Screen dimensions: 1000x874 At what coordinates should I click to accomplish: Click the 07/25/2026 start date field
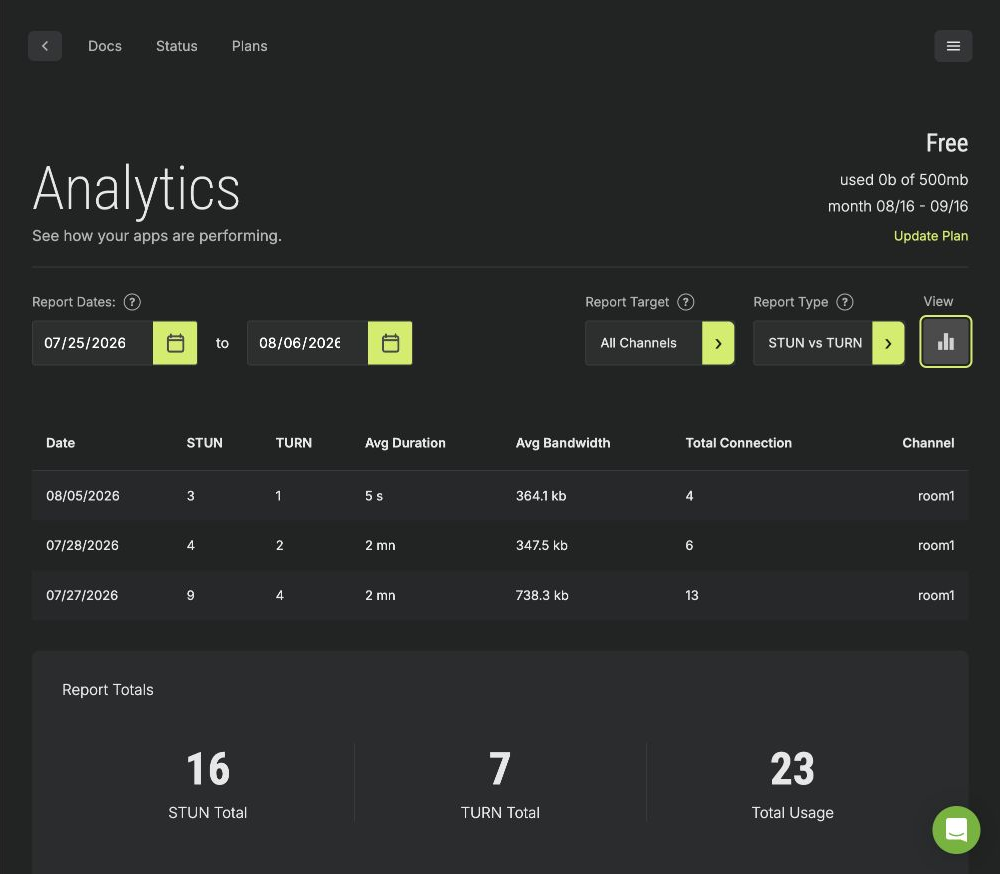(x=92, y=343)
